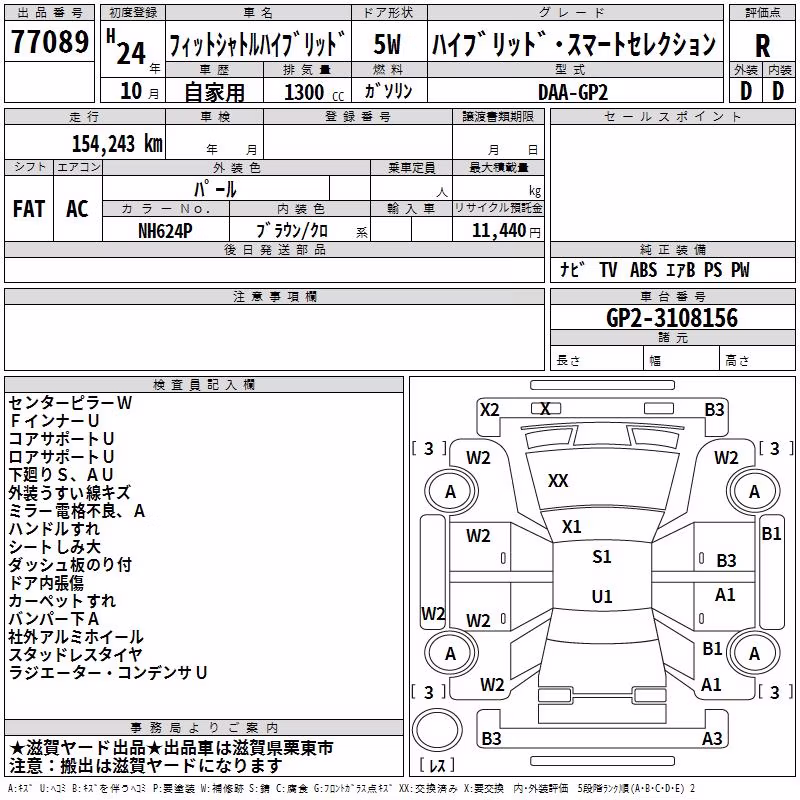Click the D grade under 内装
800x800 pixels.
(x=778, y=91)
